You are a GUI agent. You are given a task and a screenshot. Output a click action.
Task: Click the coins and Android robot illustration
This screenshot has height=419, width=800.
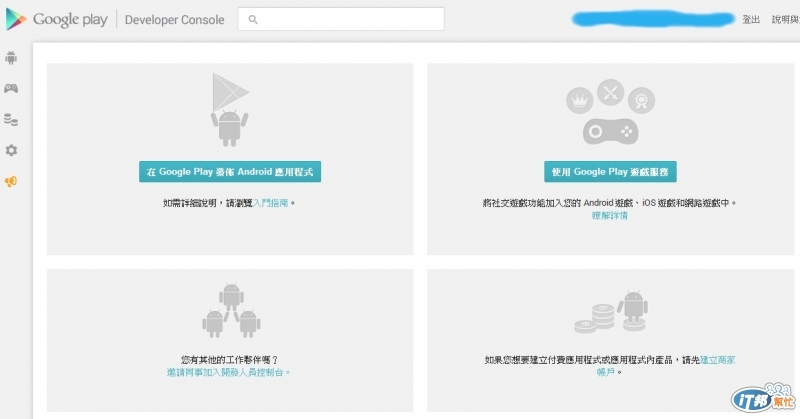coord(611,312)
